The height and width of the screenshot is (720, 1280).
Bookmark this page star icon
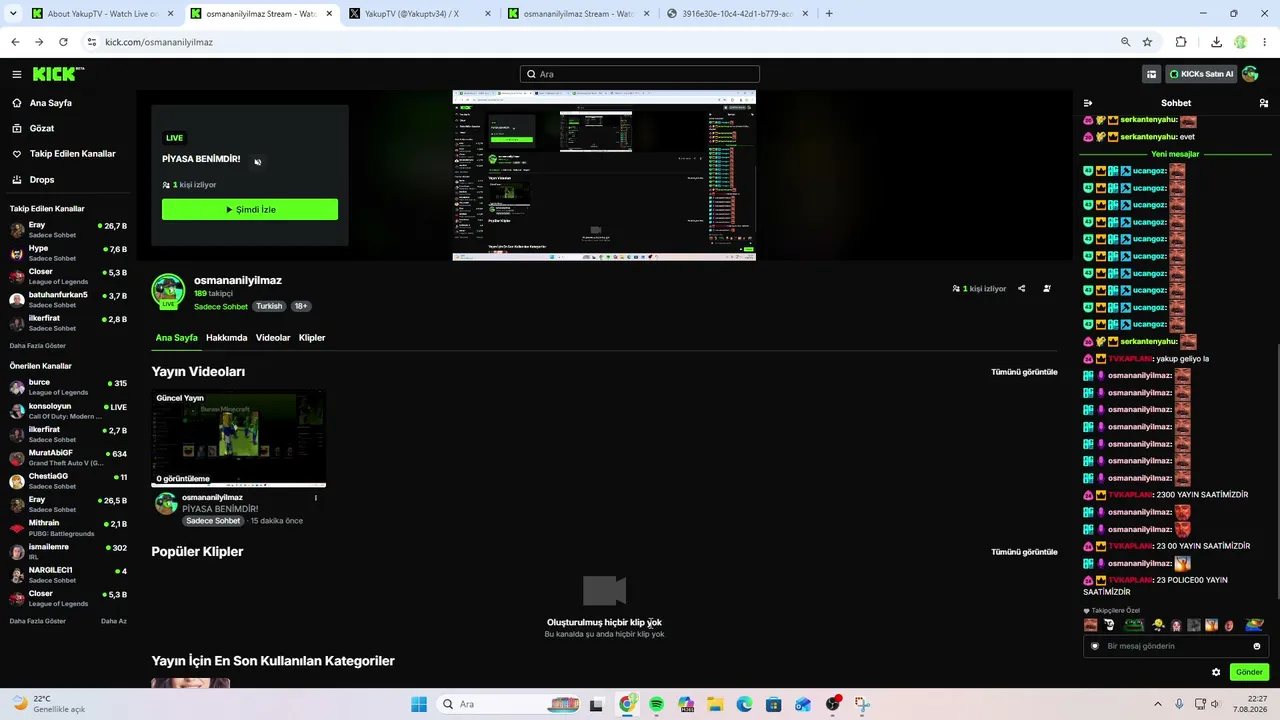1147,42
